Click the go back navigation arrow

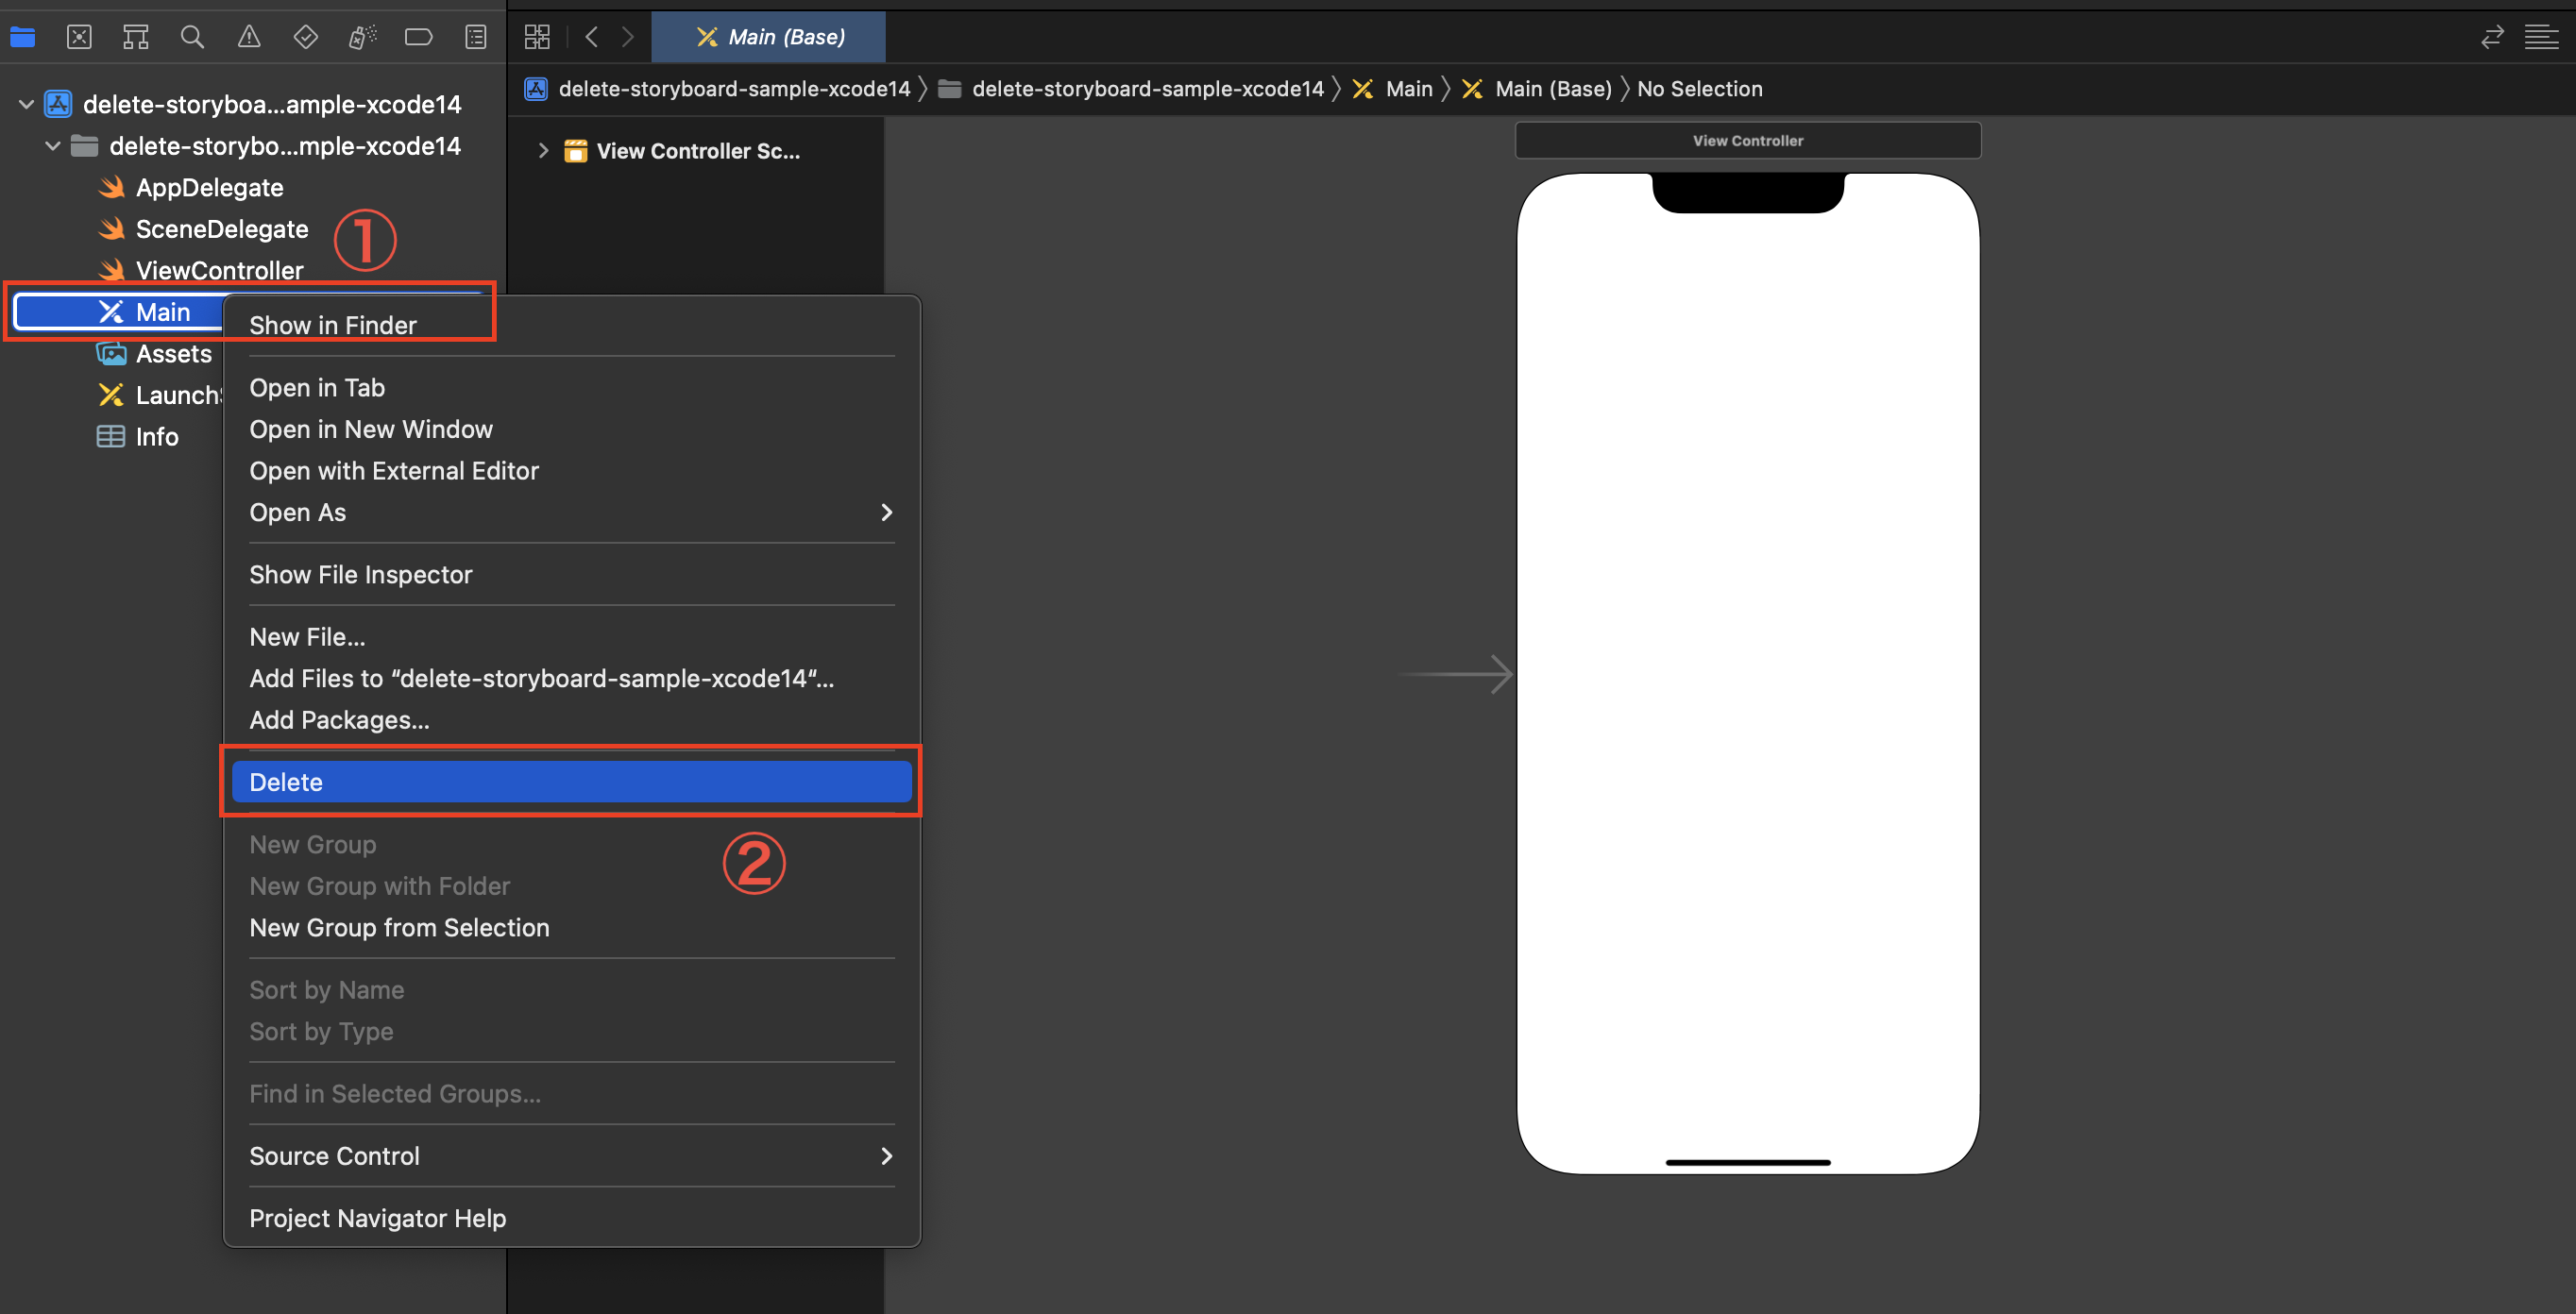point(592,37)
